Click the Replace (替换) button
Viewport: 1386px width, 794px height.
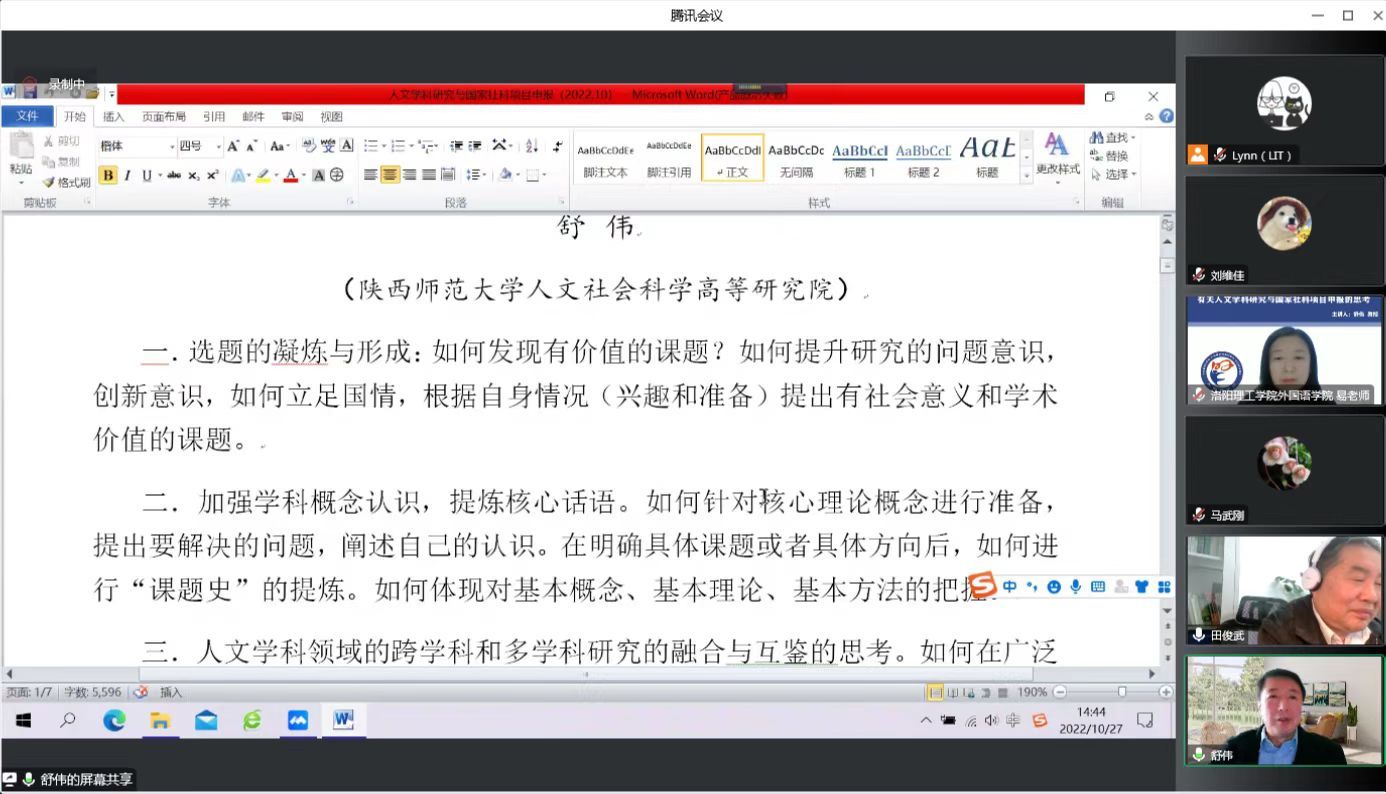1109,156
